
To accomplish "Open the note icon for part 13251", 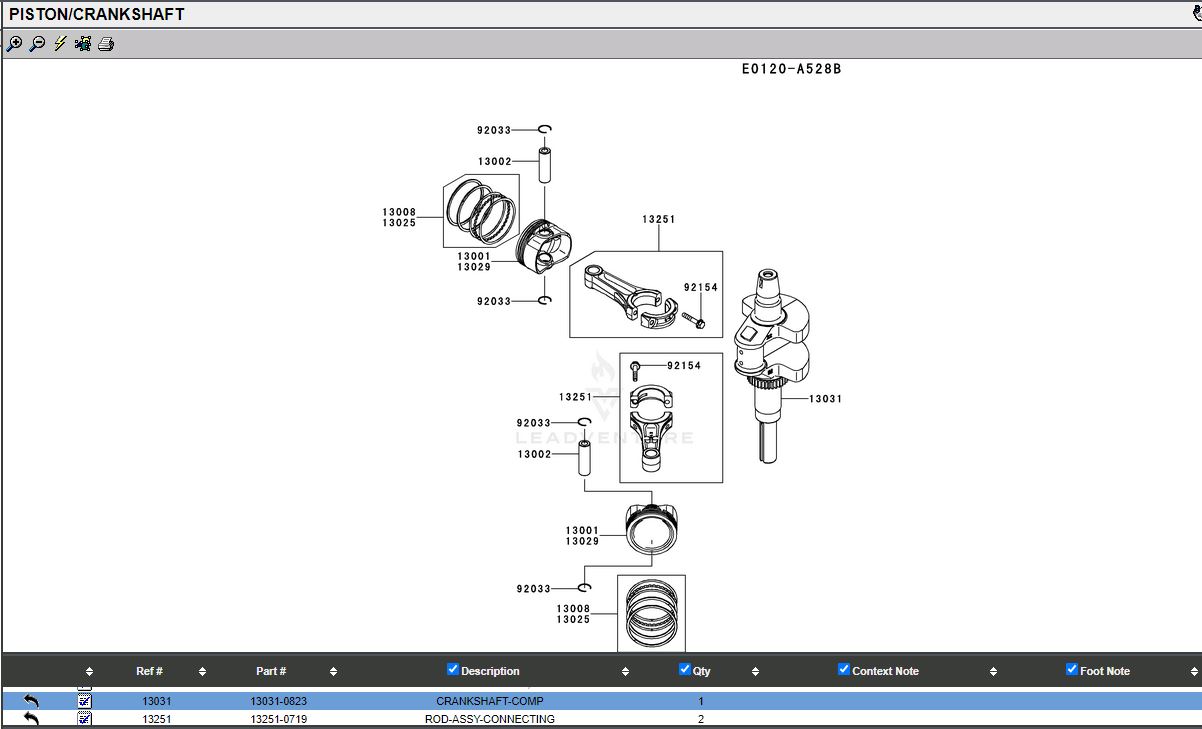I will point(85,719).
